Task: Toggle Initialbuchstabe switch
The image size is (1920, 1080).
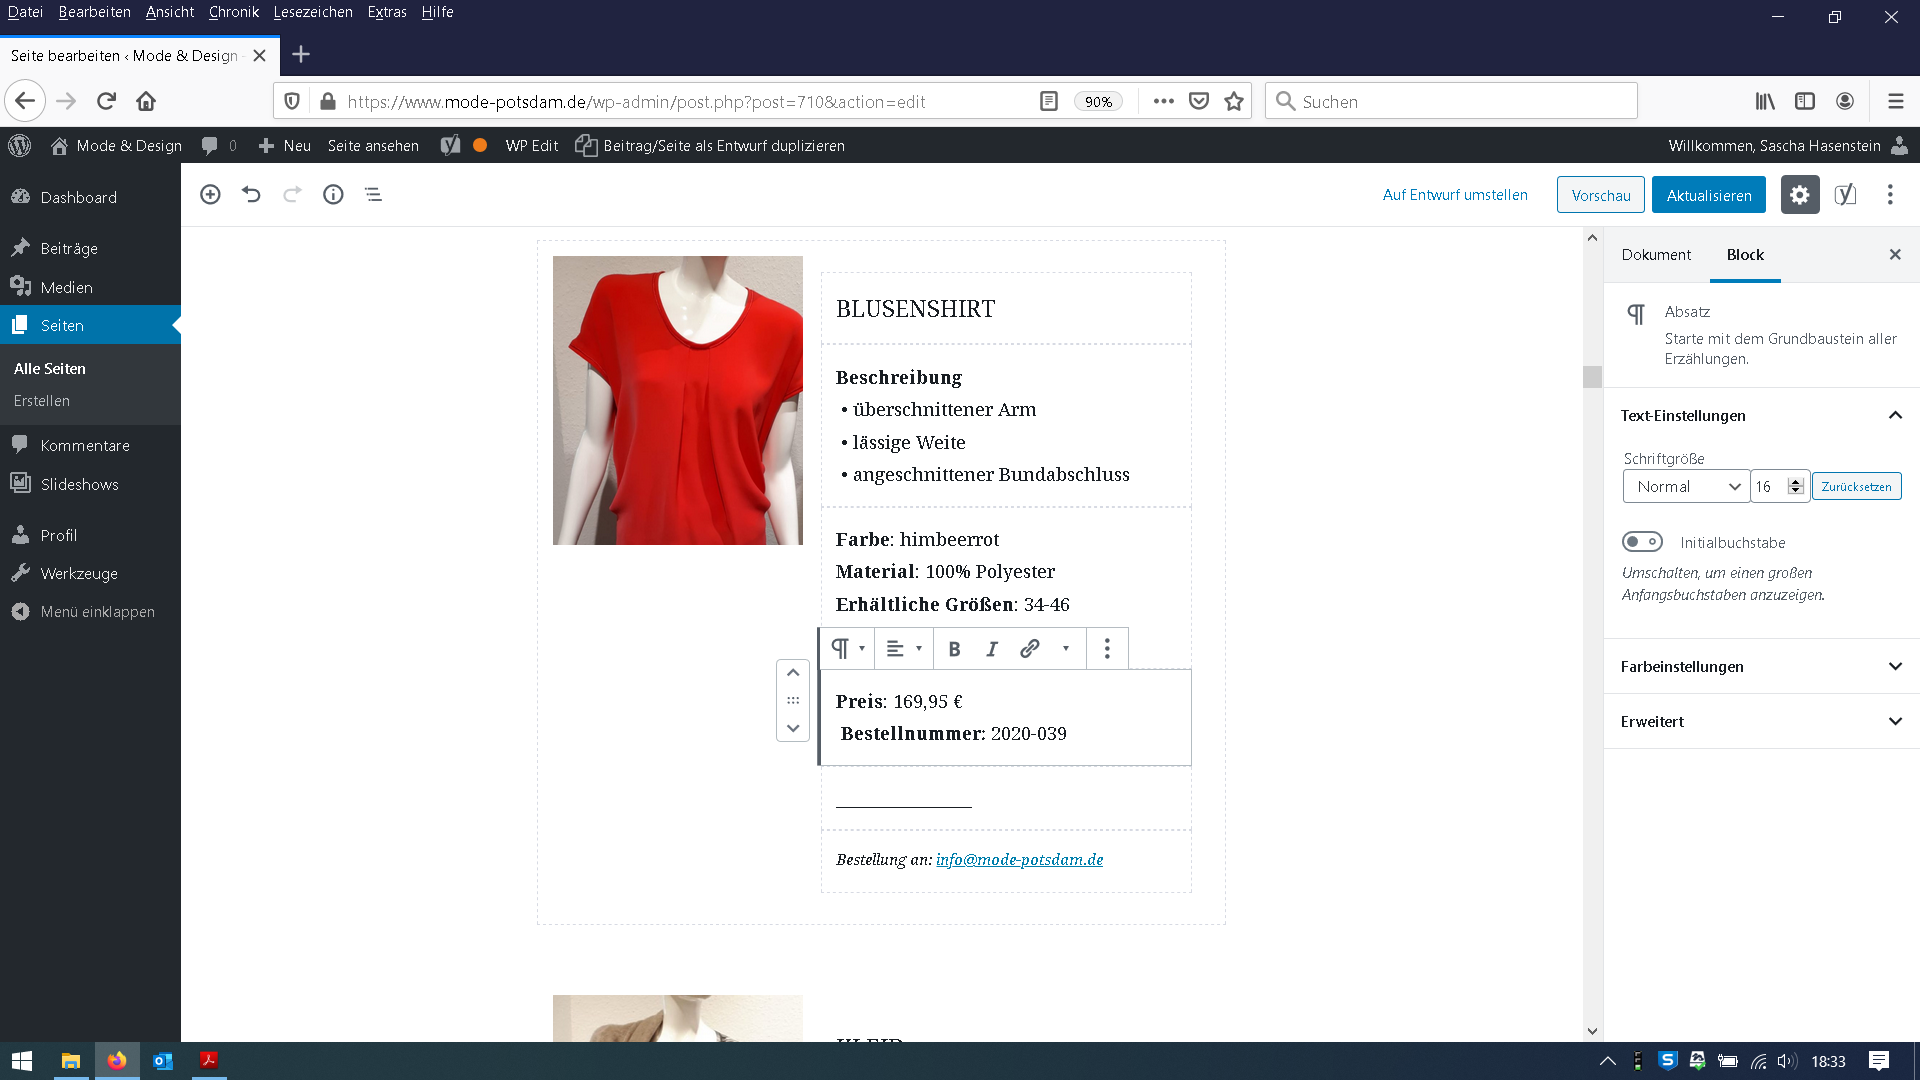Action: (1642, 542)
